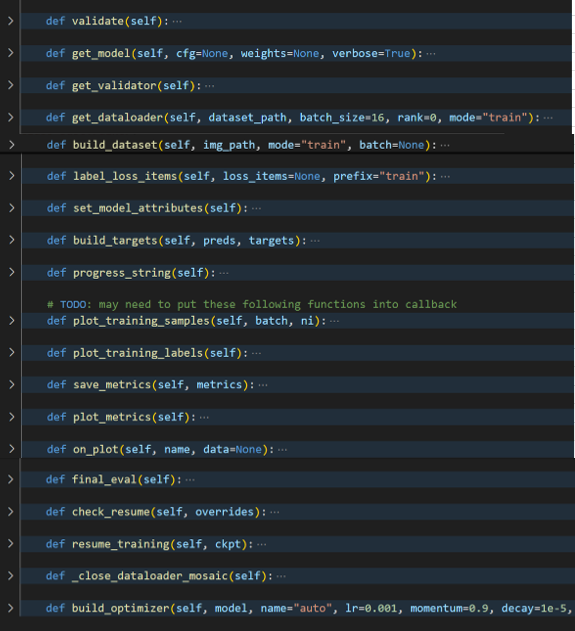
Task: Click the name="auto" parameter in build_optimizer
Action: [x=296, y=608]
